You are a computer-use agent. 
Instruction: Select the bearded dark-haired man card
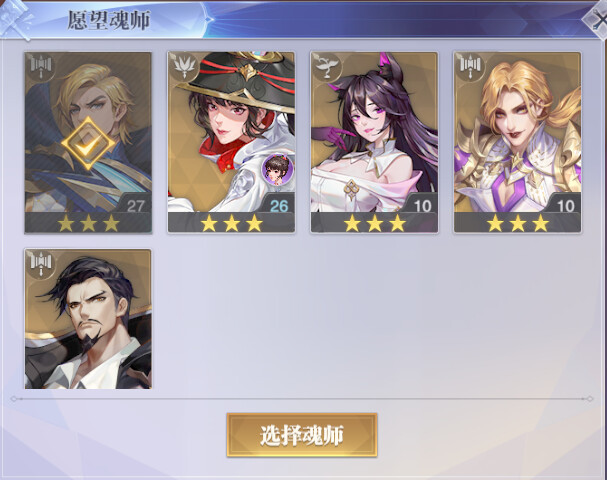coord(88,319)
